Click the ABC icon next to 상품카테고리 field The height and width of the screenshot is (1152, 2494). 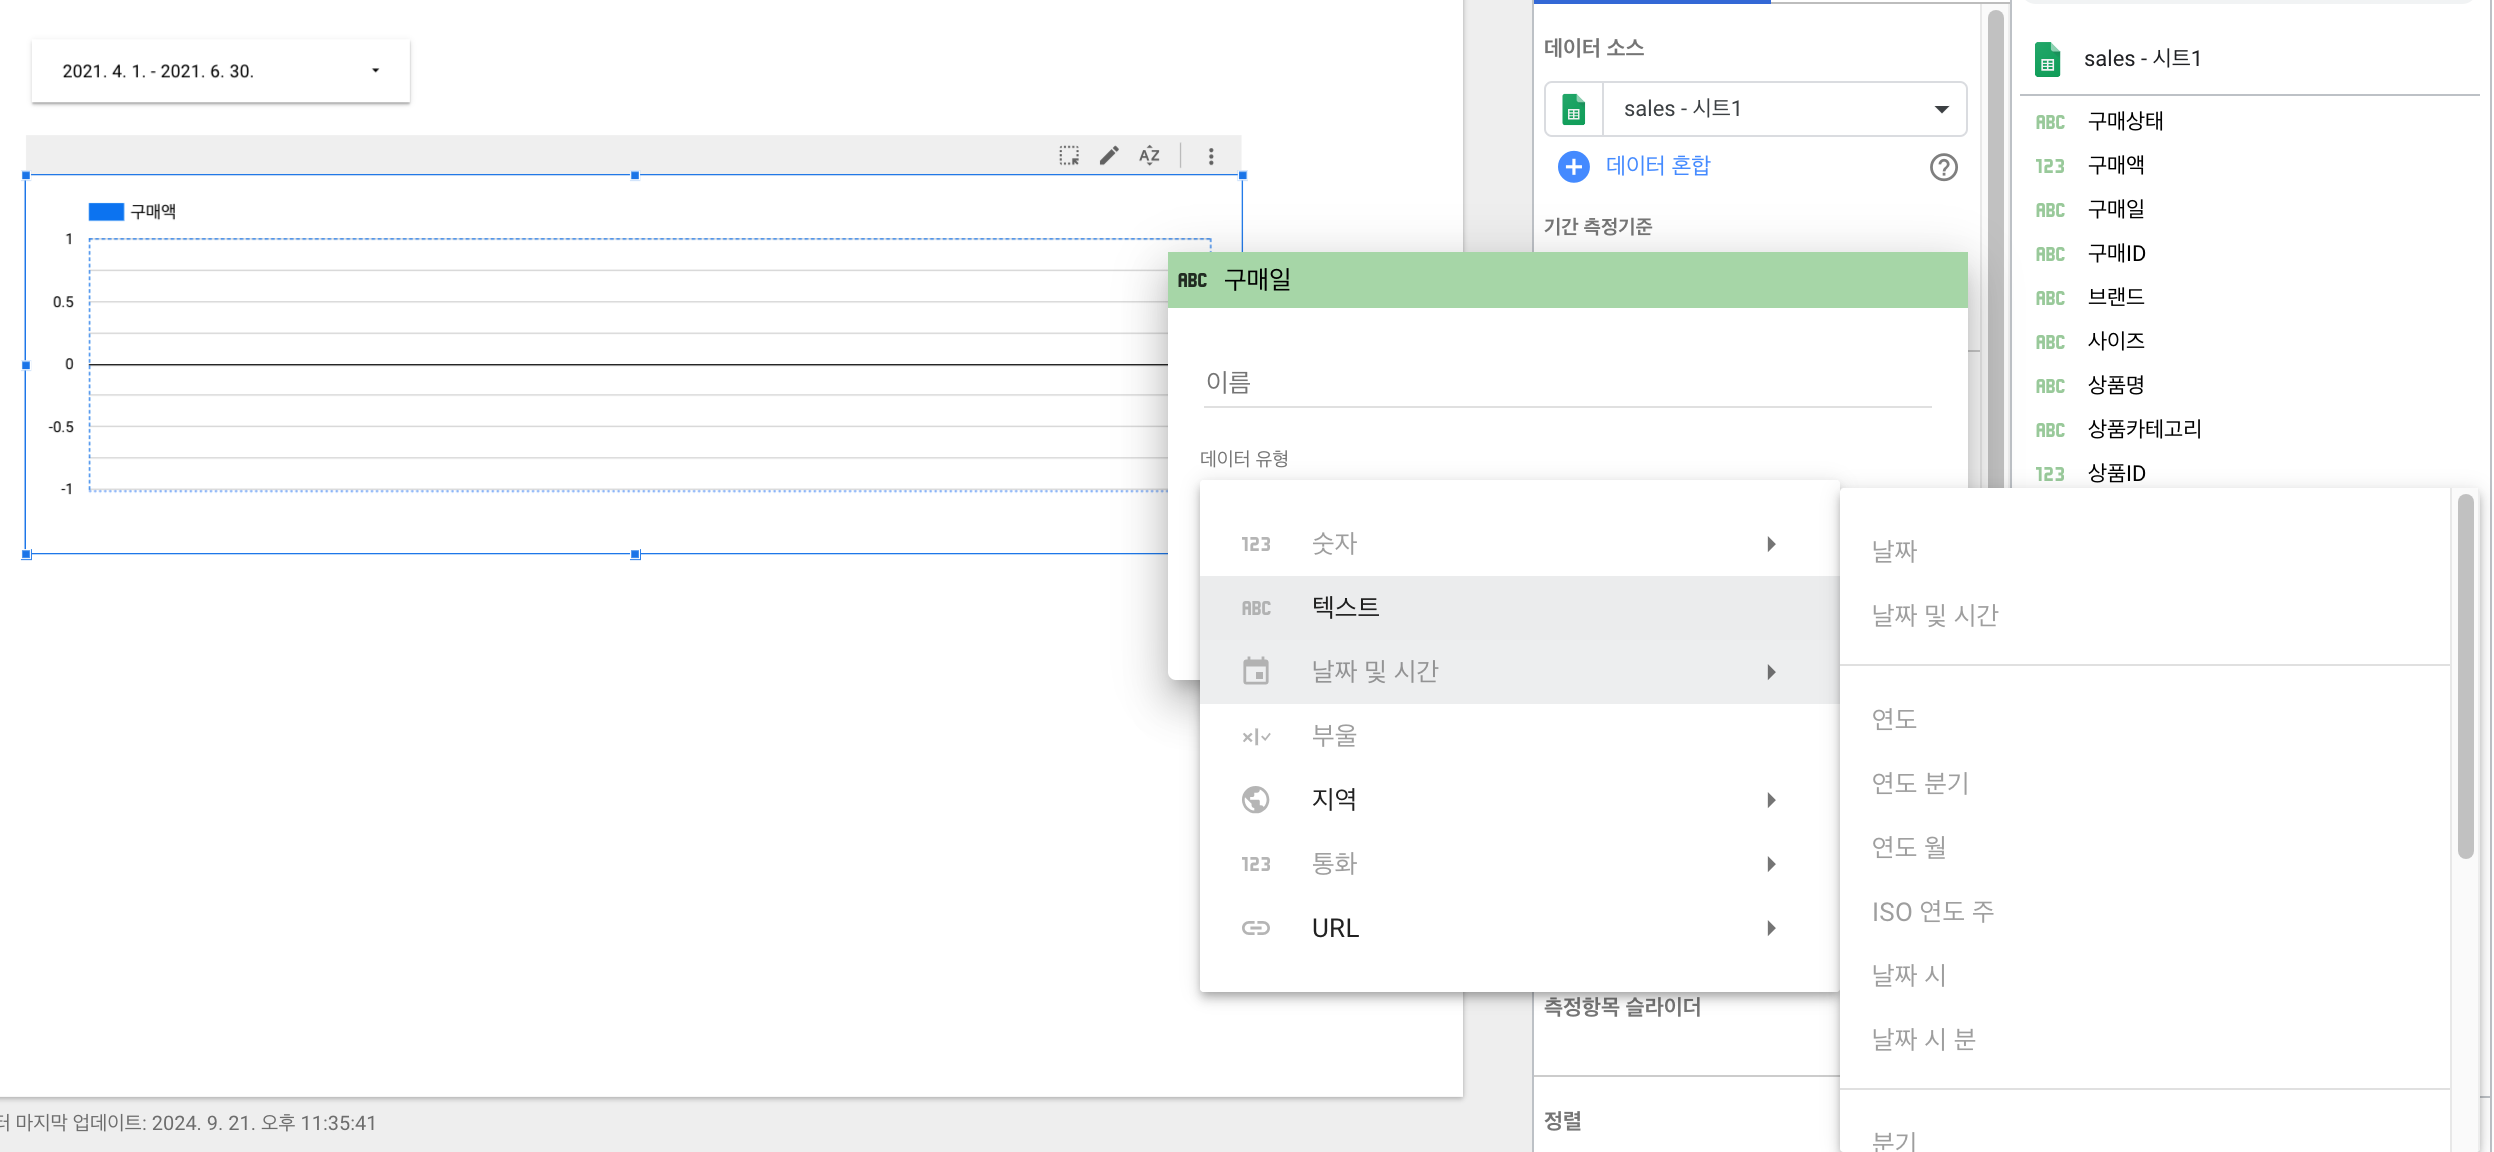2050,430
